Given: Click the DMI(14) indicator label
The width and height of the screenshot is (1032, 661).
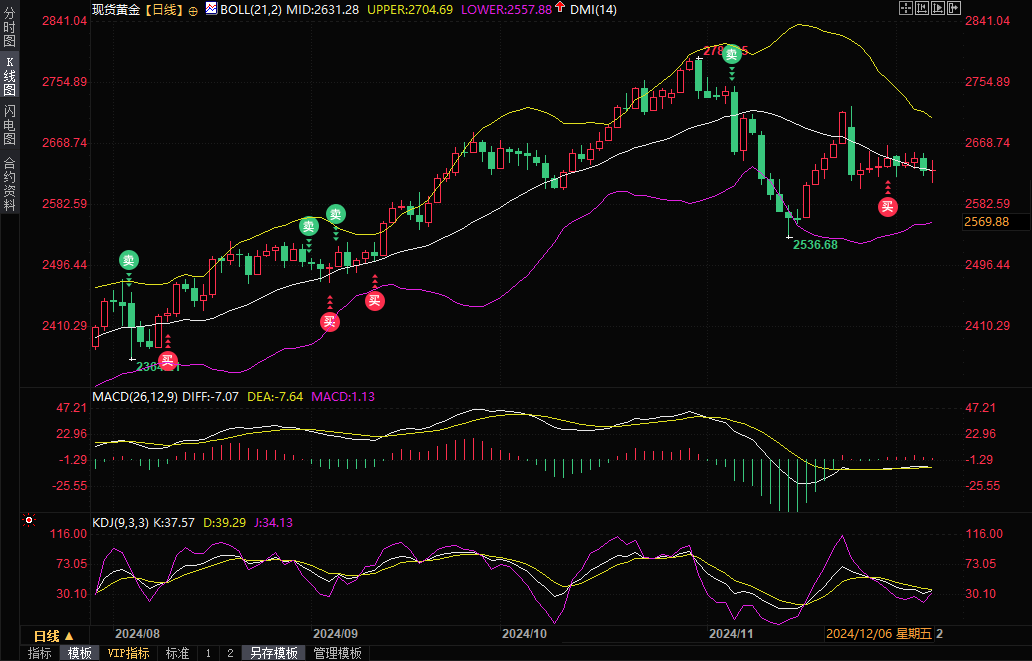Looking at the screenshot, I should tap(593, 9).
